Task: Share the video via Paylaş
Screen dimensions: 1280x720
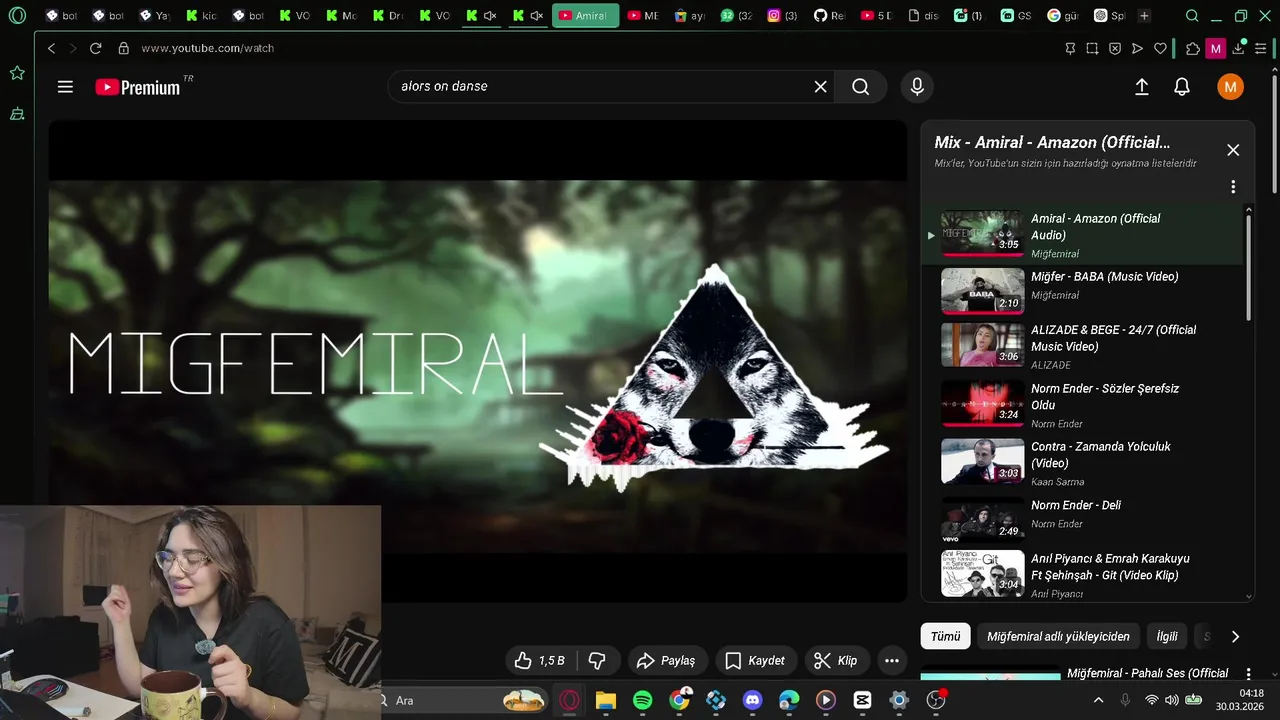Action: point(666,661)
